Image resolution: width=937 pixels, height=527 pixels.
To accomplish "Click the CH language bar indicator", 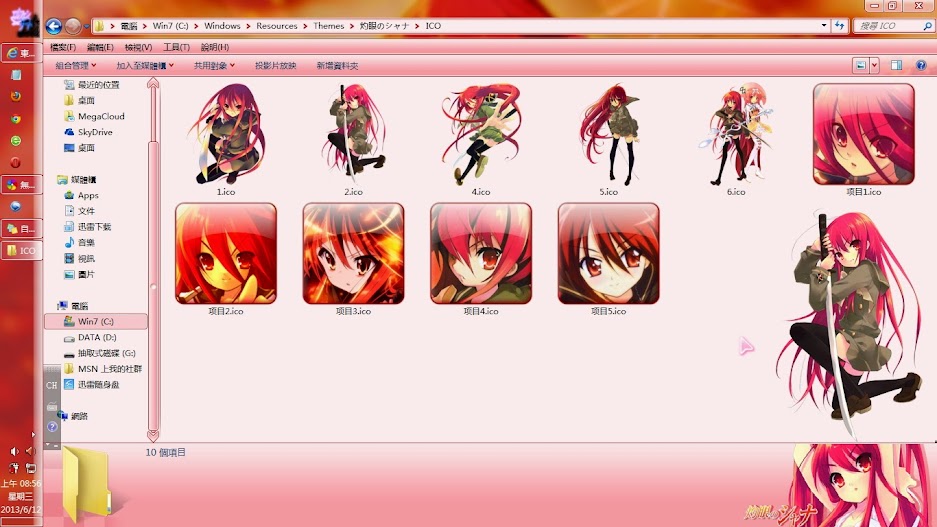I will [51, 385].
